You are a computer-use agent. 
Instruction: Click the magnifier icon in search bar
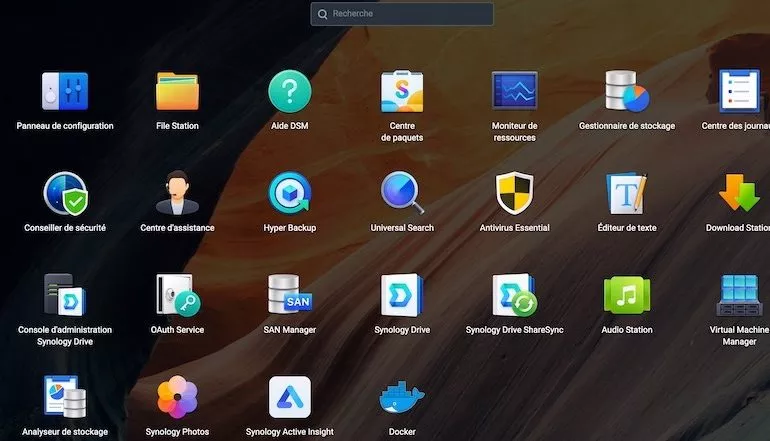pos(323,14)
